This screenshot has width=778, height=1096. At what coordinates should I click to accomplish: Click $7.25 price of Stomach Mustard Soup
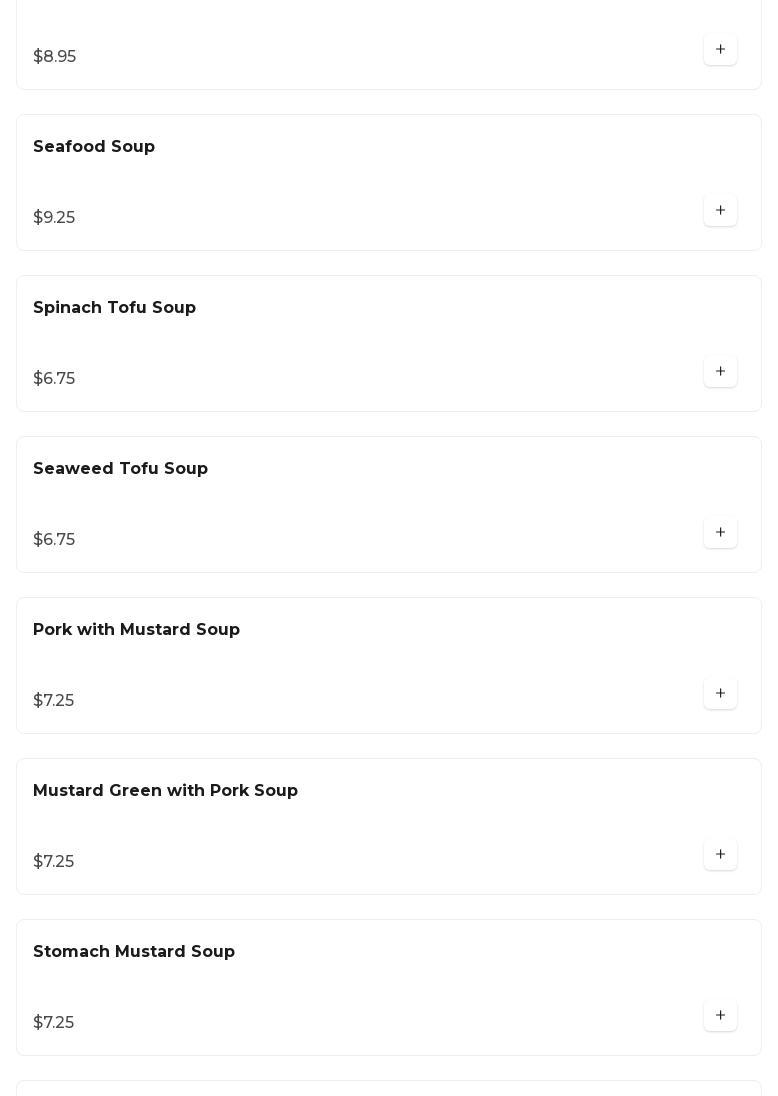[53, 1023]
